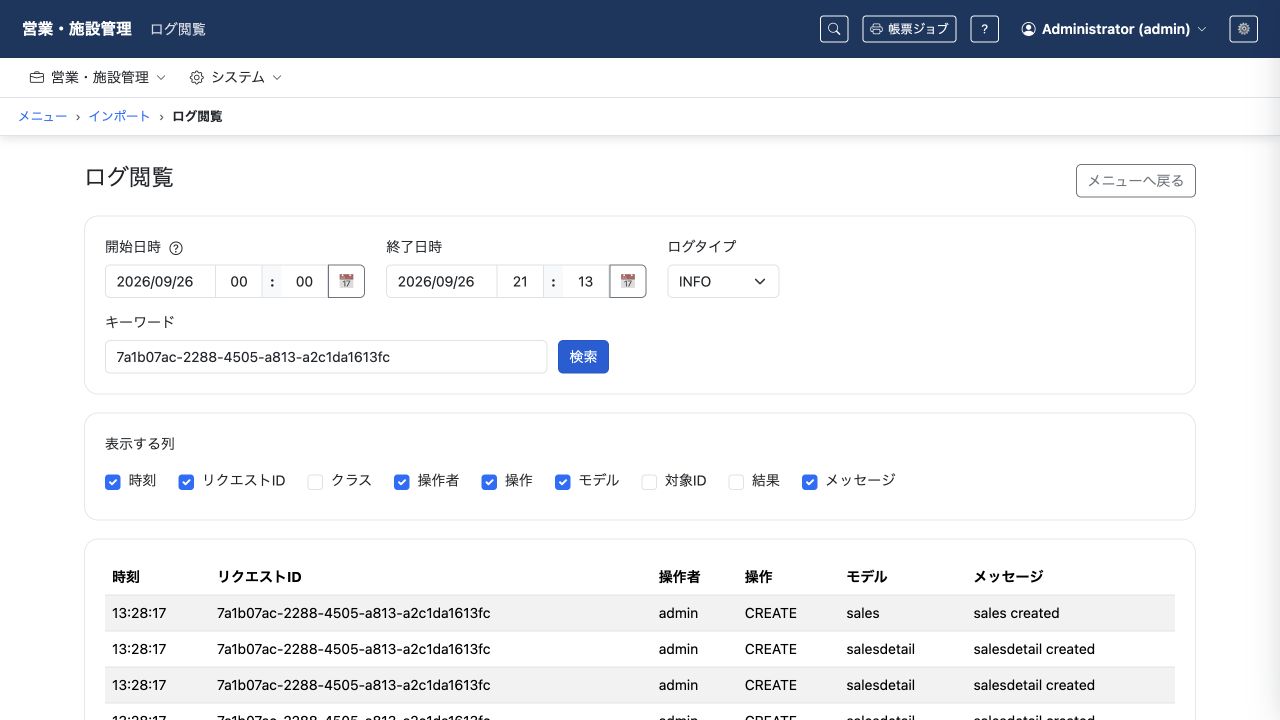Check the 結果 column checkbox

tap(736, 482)
